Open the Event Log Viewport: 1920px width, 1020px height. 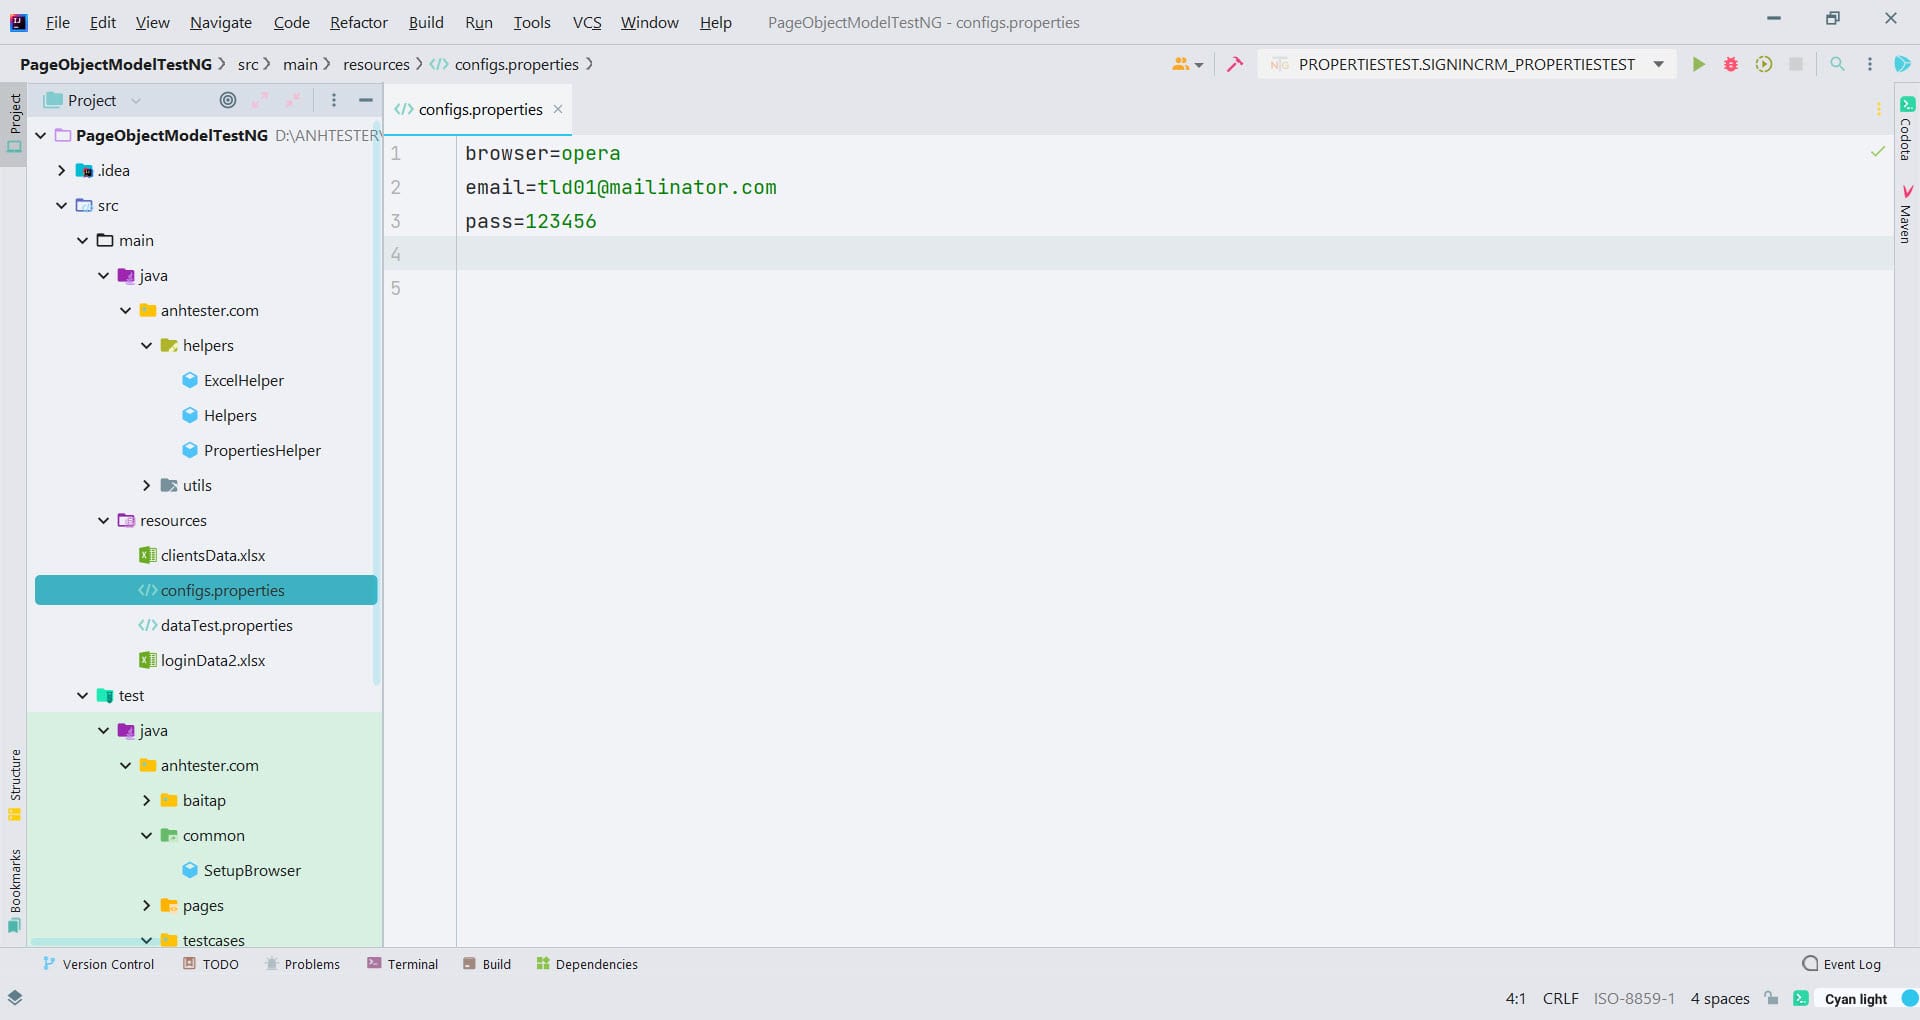click(x=1842, y=964)
